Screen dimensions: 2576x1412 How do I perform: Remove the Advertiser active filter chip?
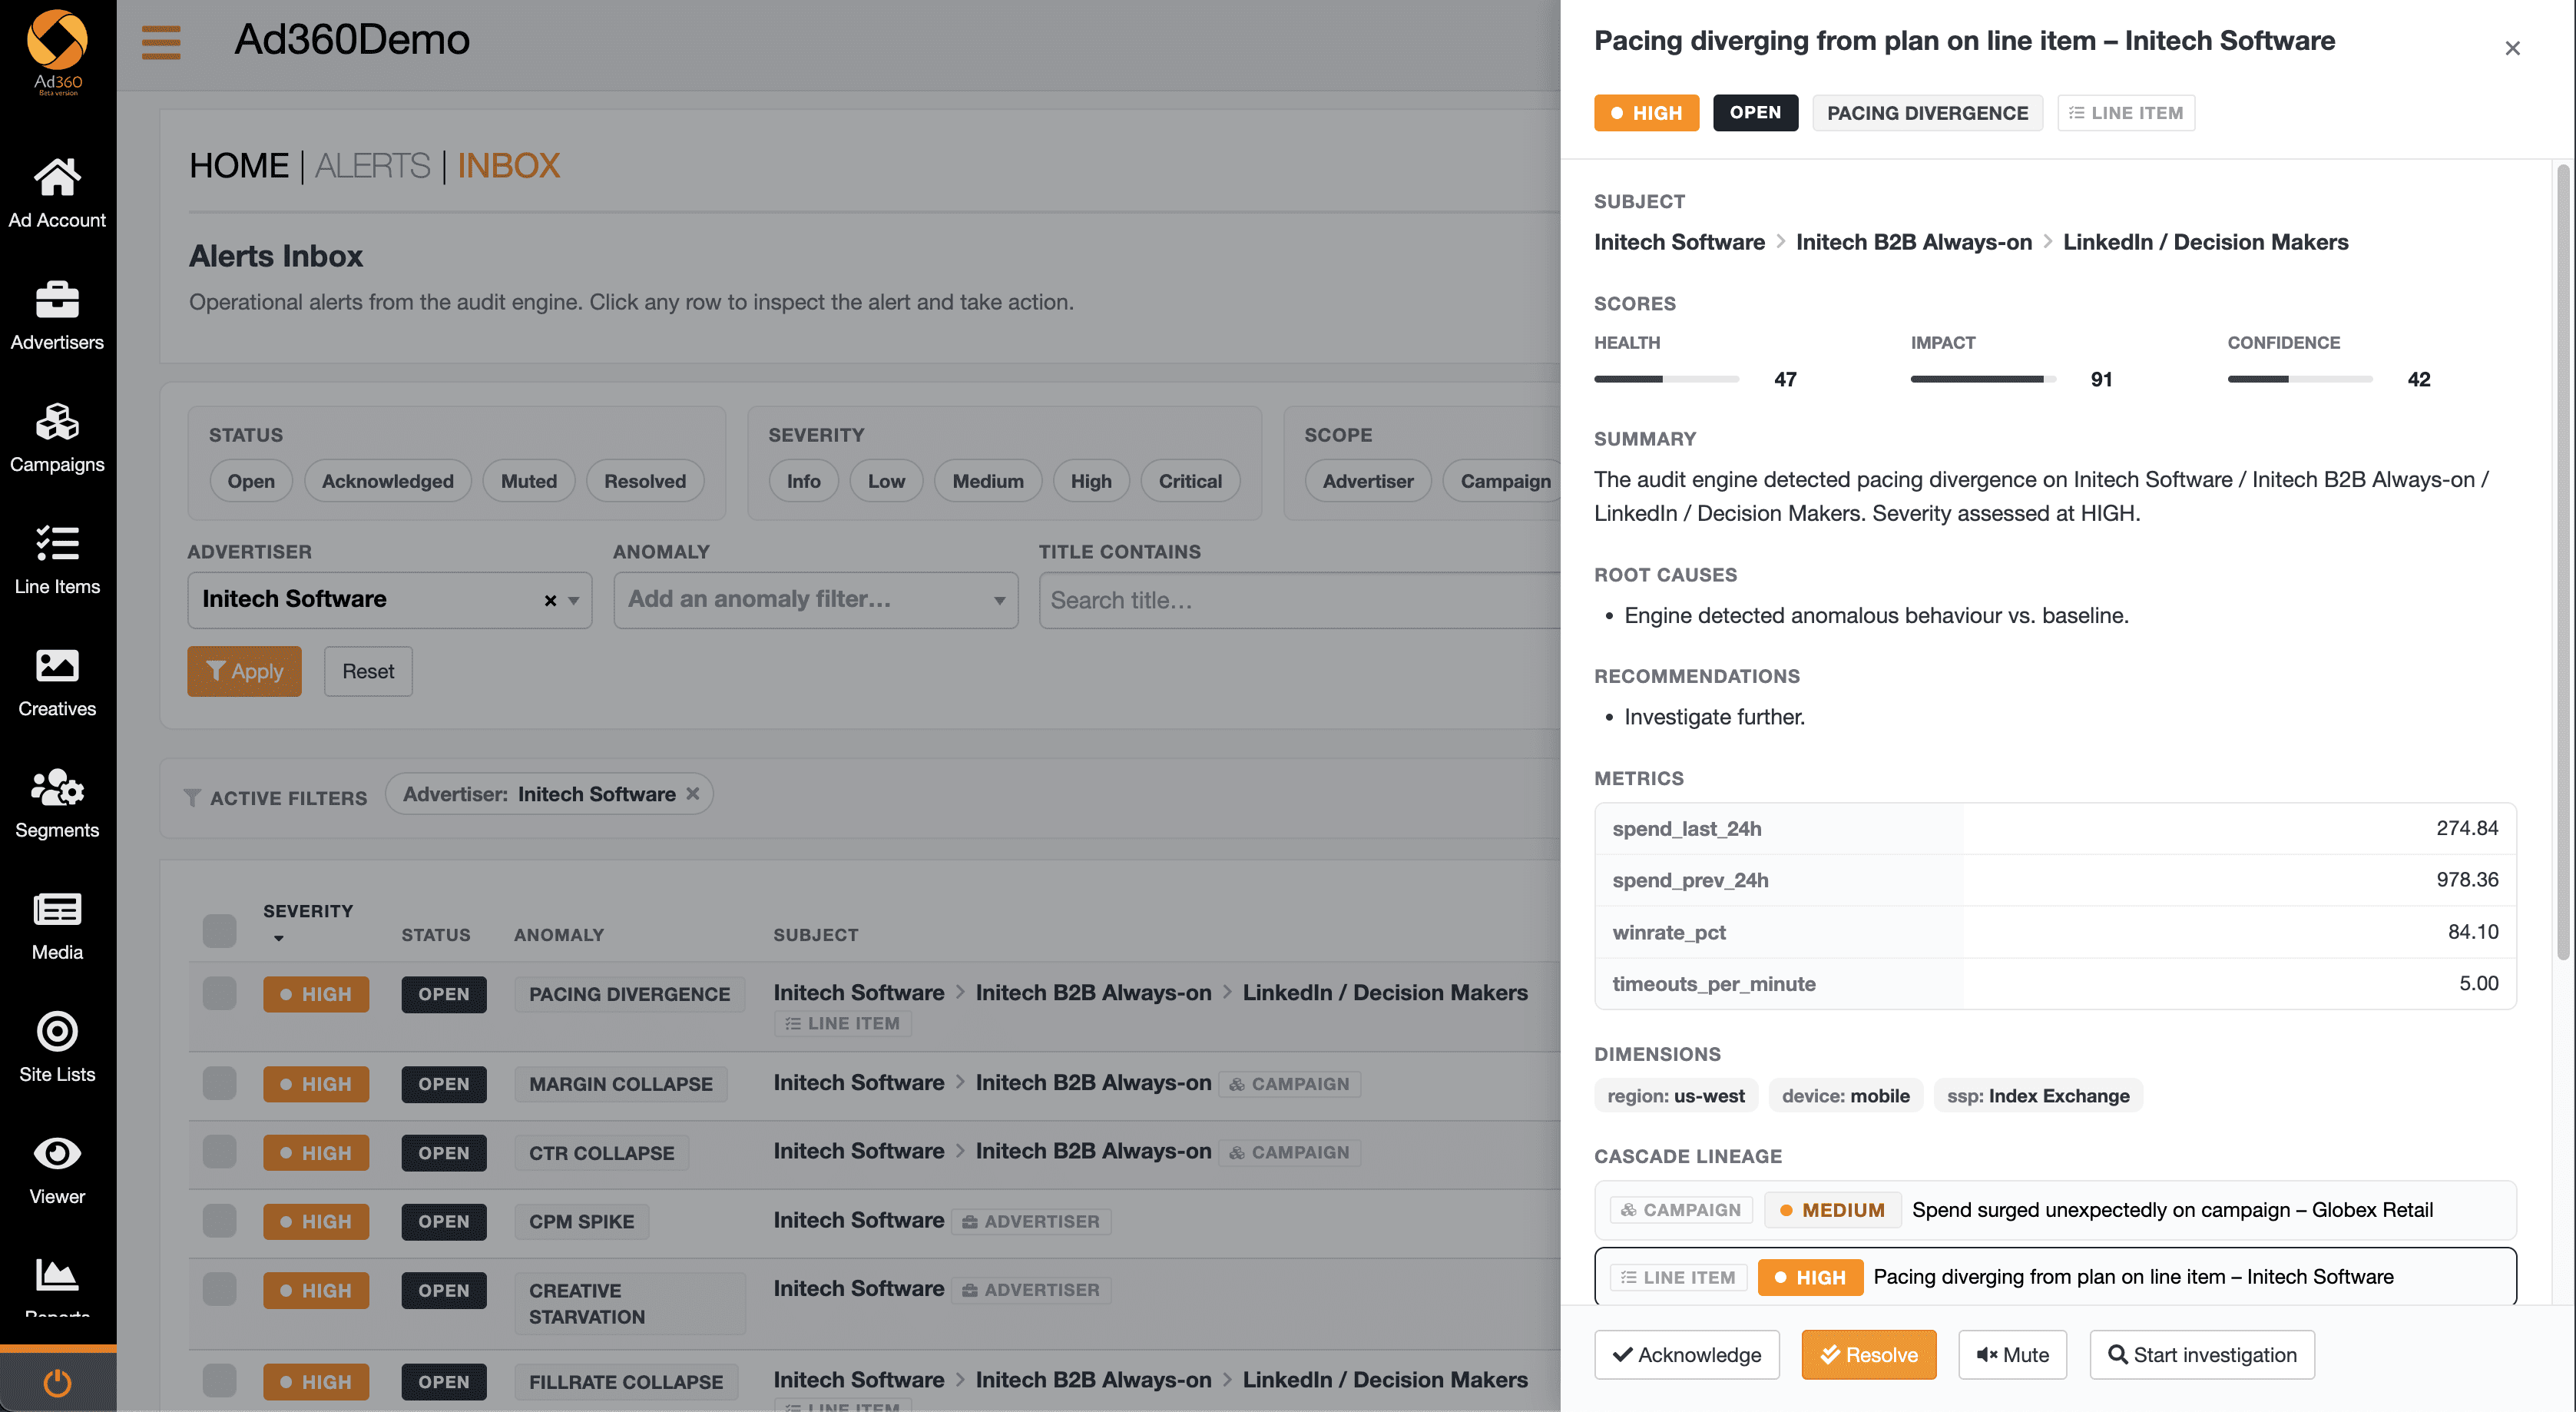(x=692, y=793)
